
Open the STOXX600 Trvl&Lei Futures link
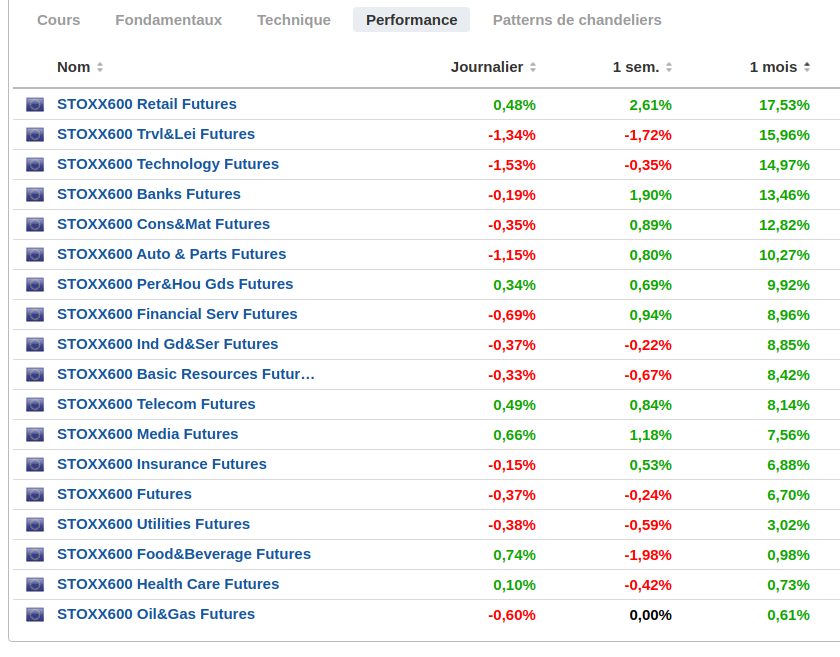[x=156, y=134]
